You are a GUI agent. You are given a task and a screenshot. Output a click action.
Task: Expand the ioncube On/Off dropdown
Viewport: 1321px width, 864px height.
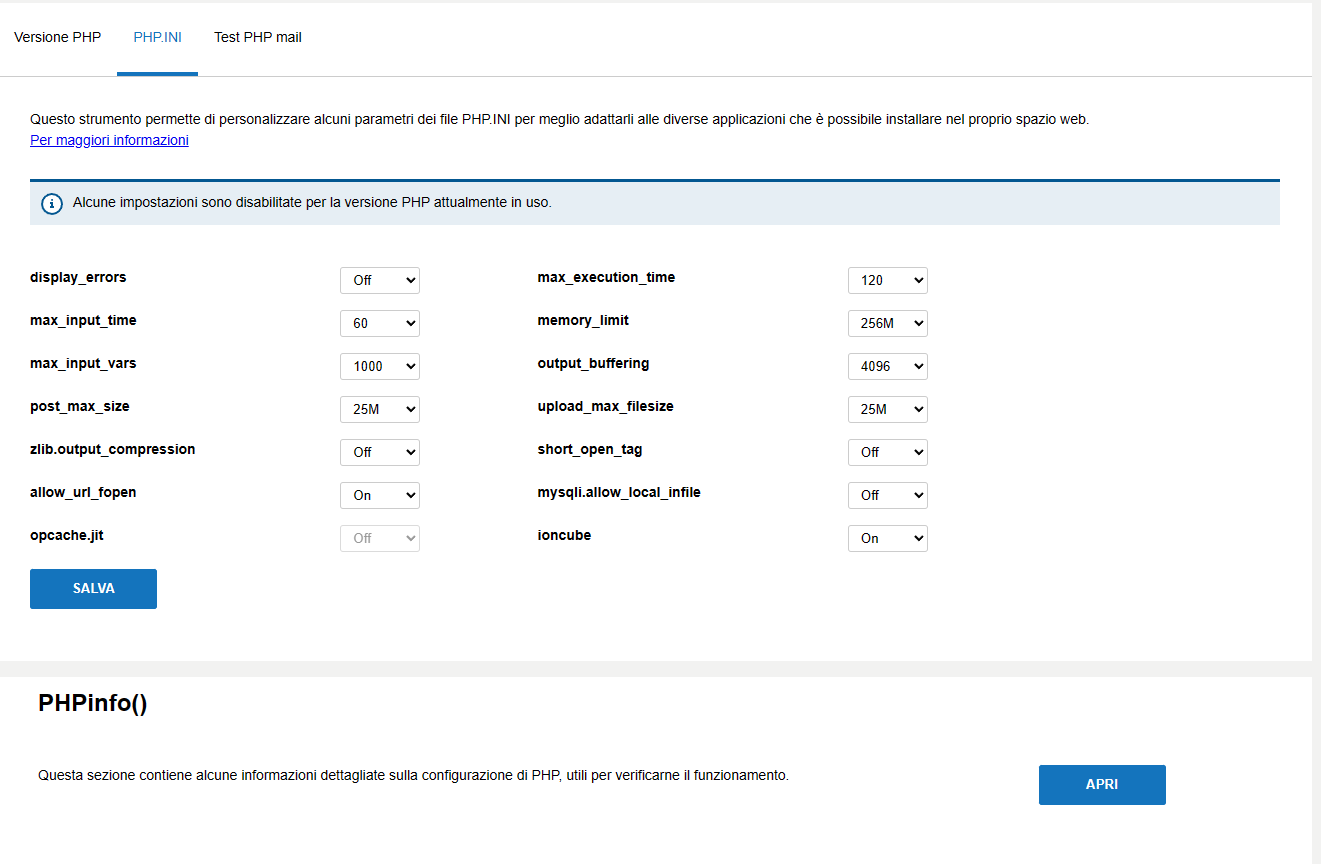point(887,539)
